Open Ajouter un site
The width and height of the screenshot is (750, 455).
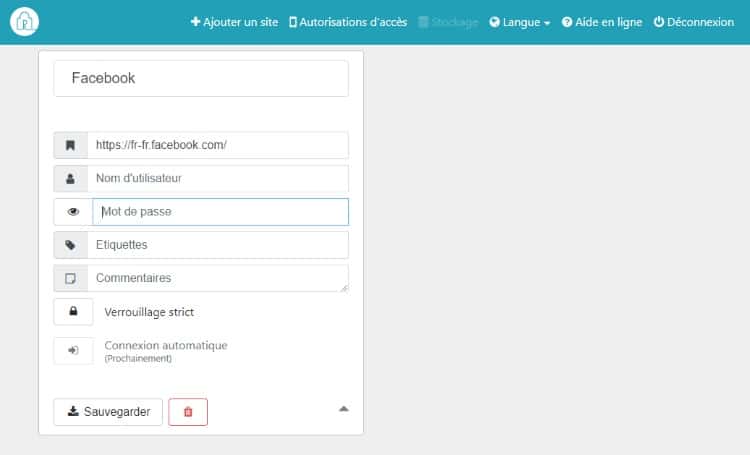(x=234, y=22)
